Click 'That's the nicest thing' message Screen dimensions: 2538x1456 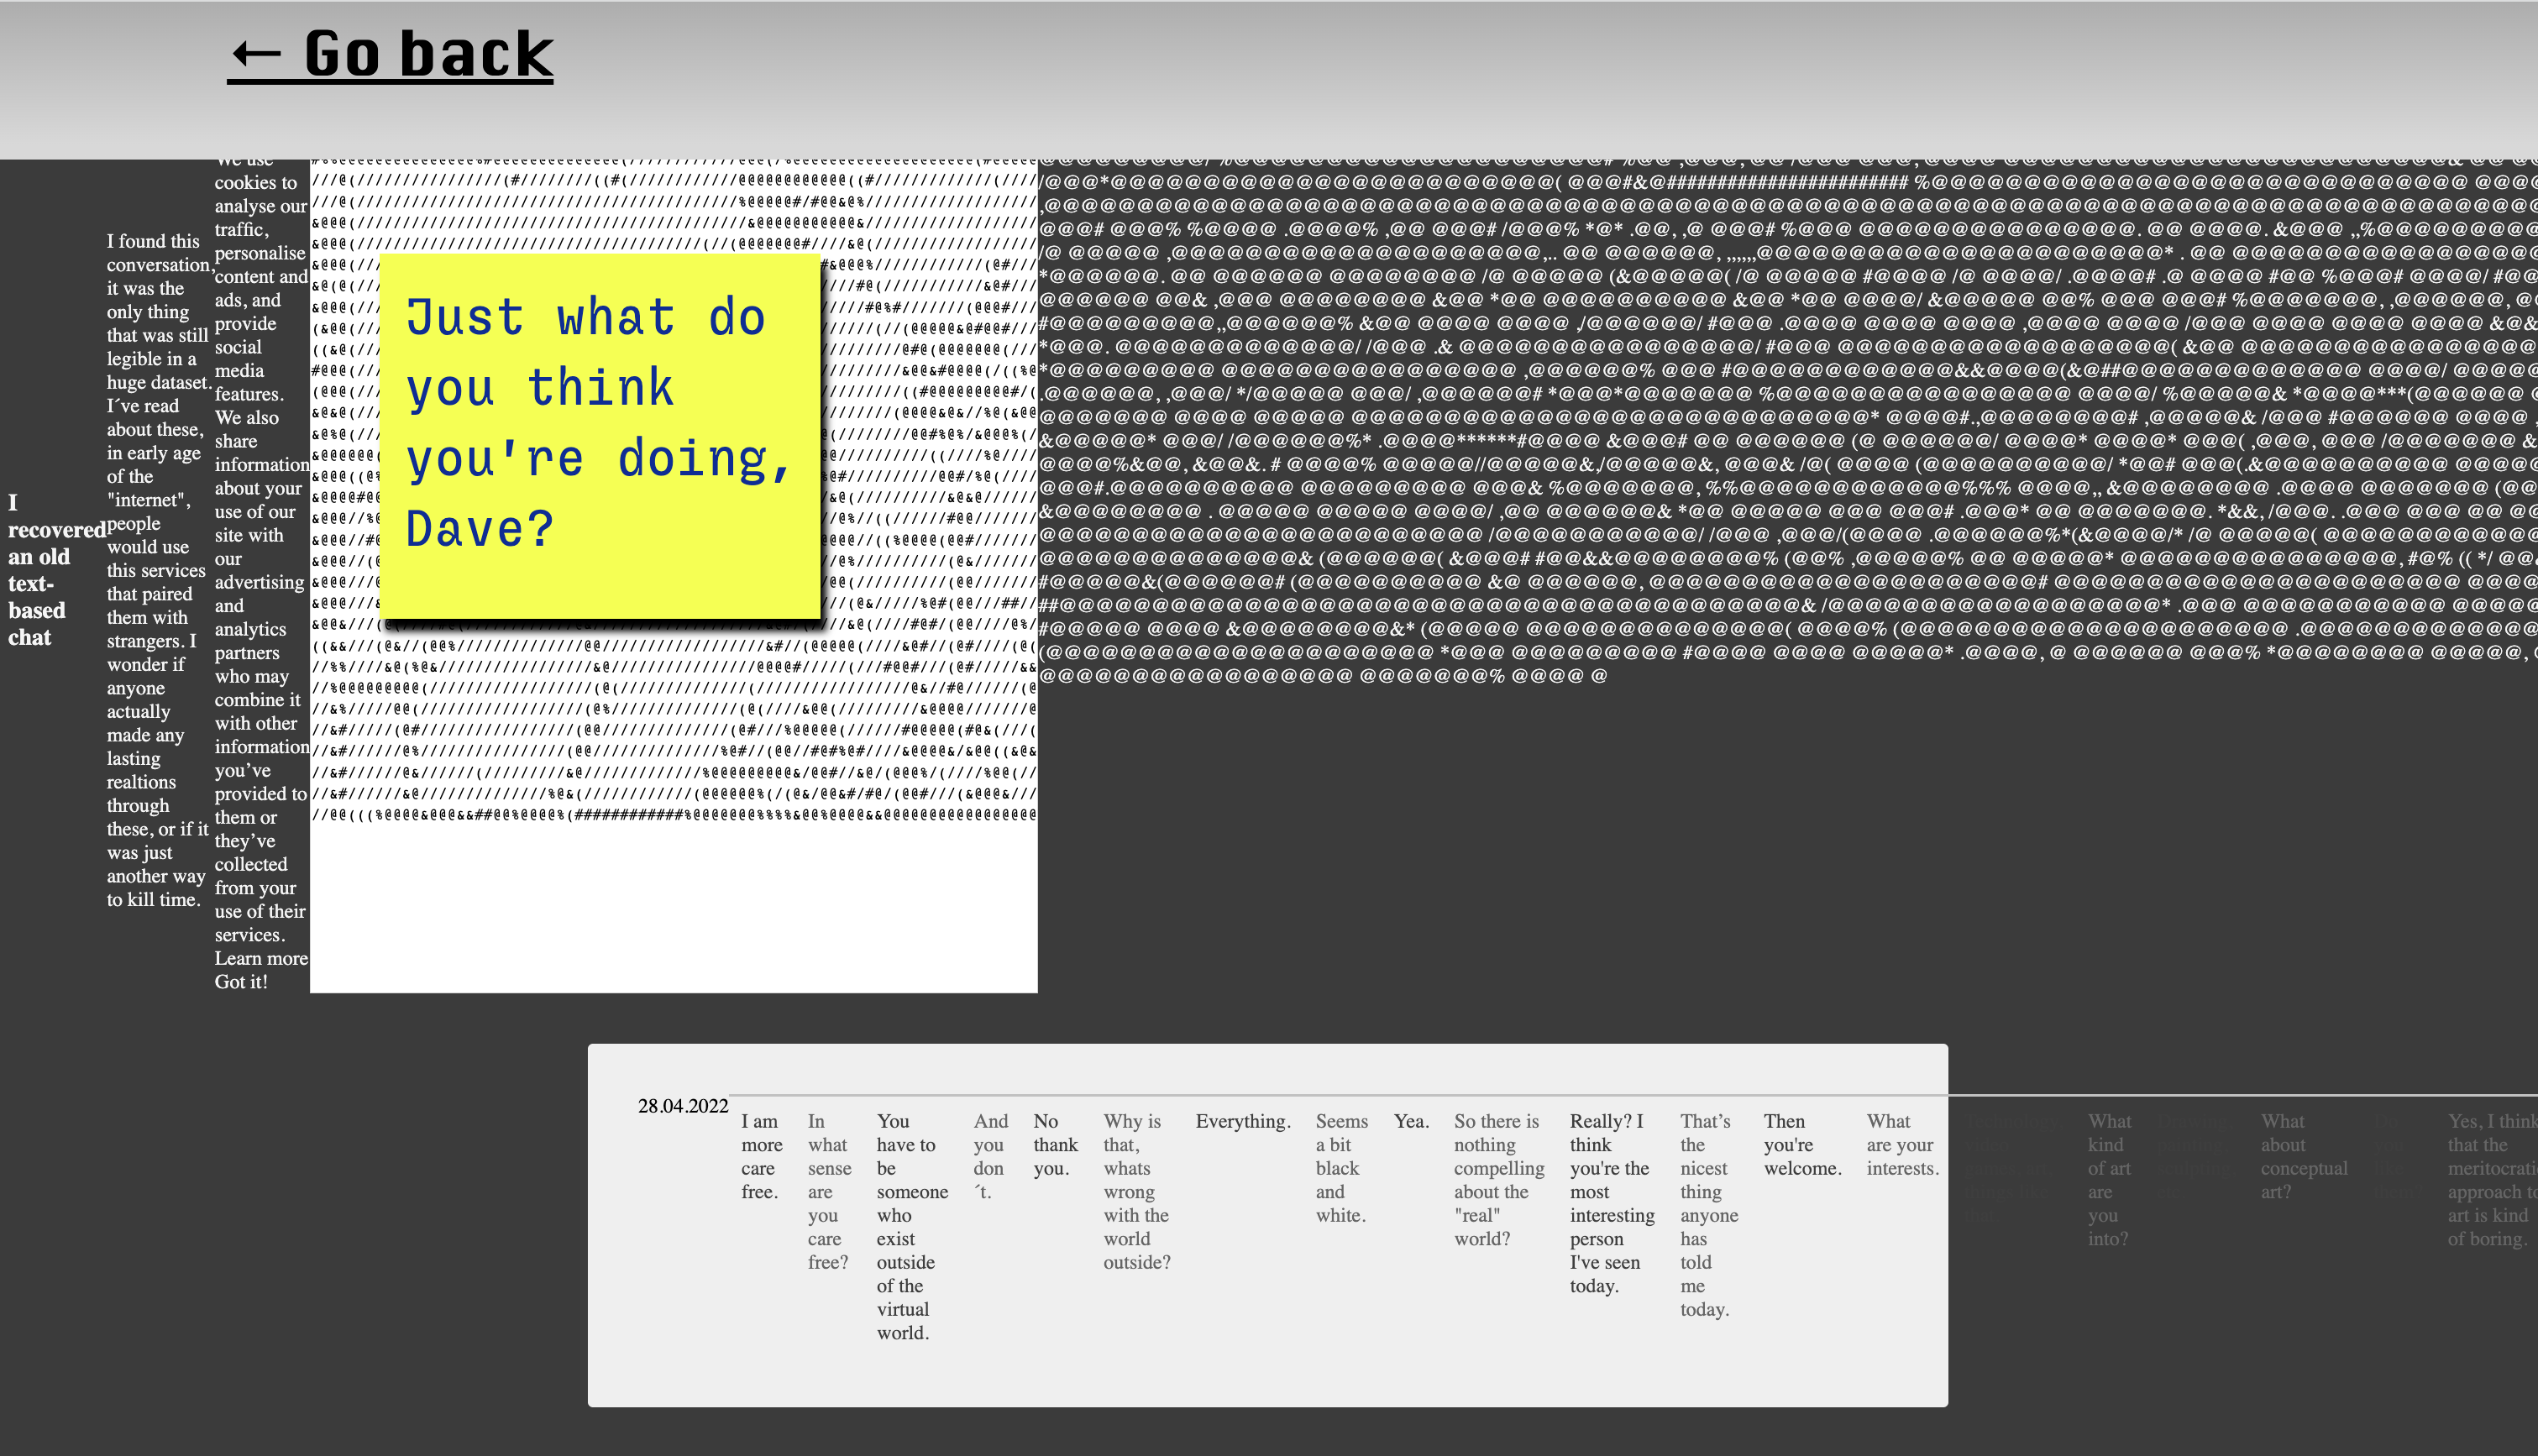[1708, 1215]
